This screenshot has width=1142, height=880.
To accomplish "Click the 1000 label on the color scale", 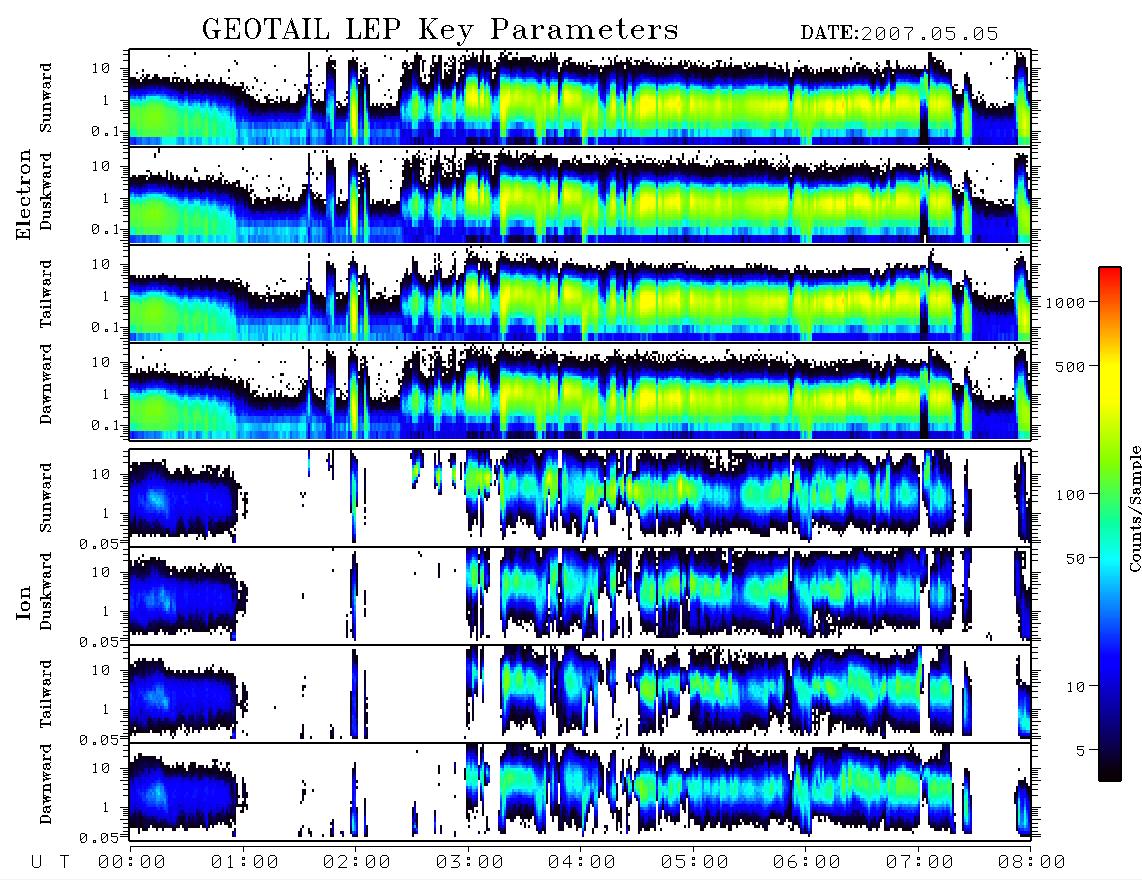I will tap(1065, 303).
